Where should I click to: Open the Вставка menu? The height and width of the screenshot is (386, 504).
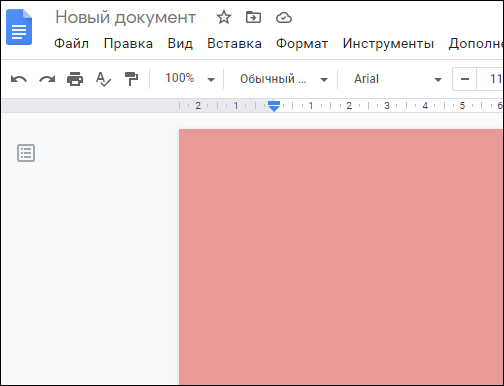coord(234,44)
